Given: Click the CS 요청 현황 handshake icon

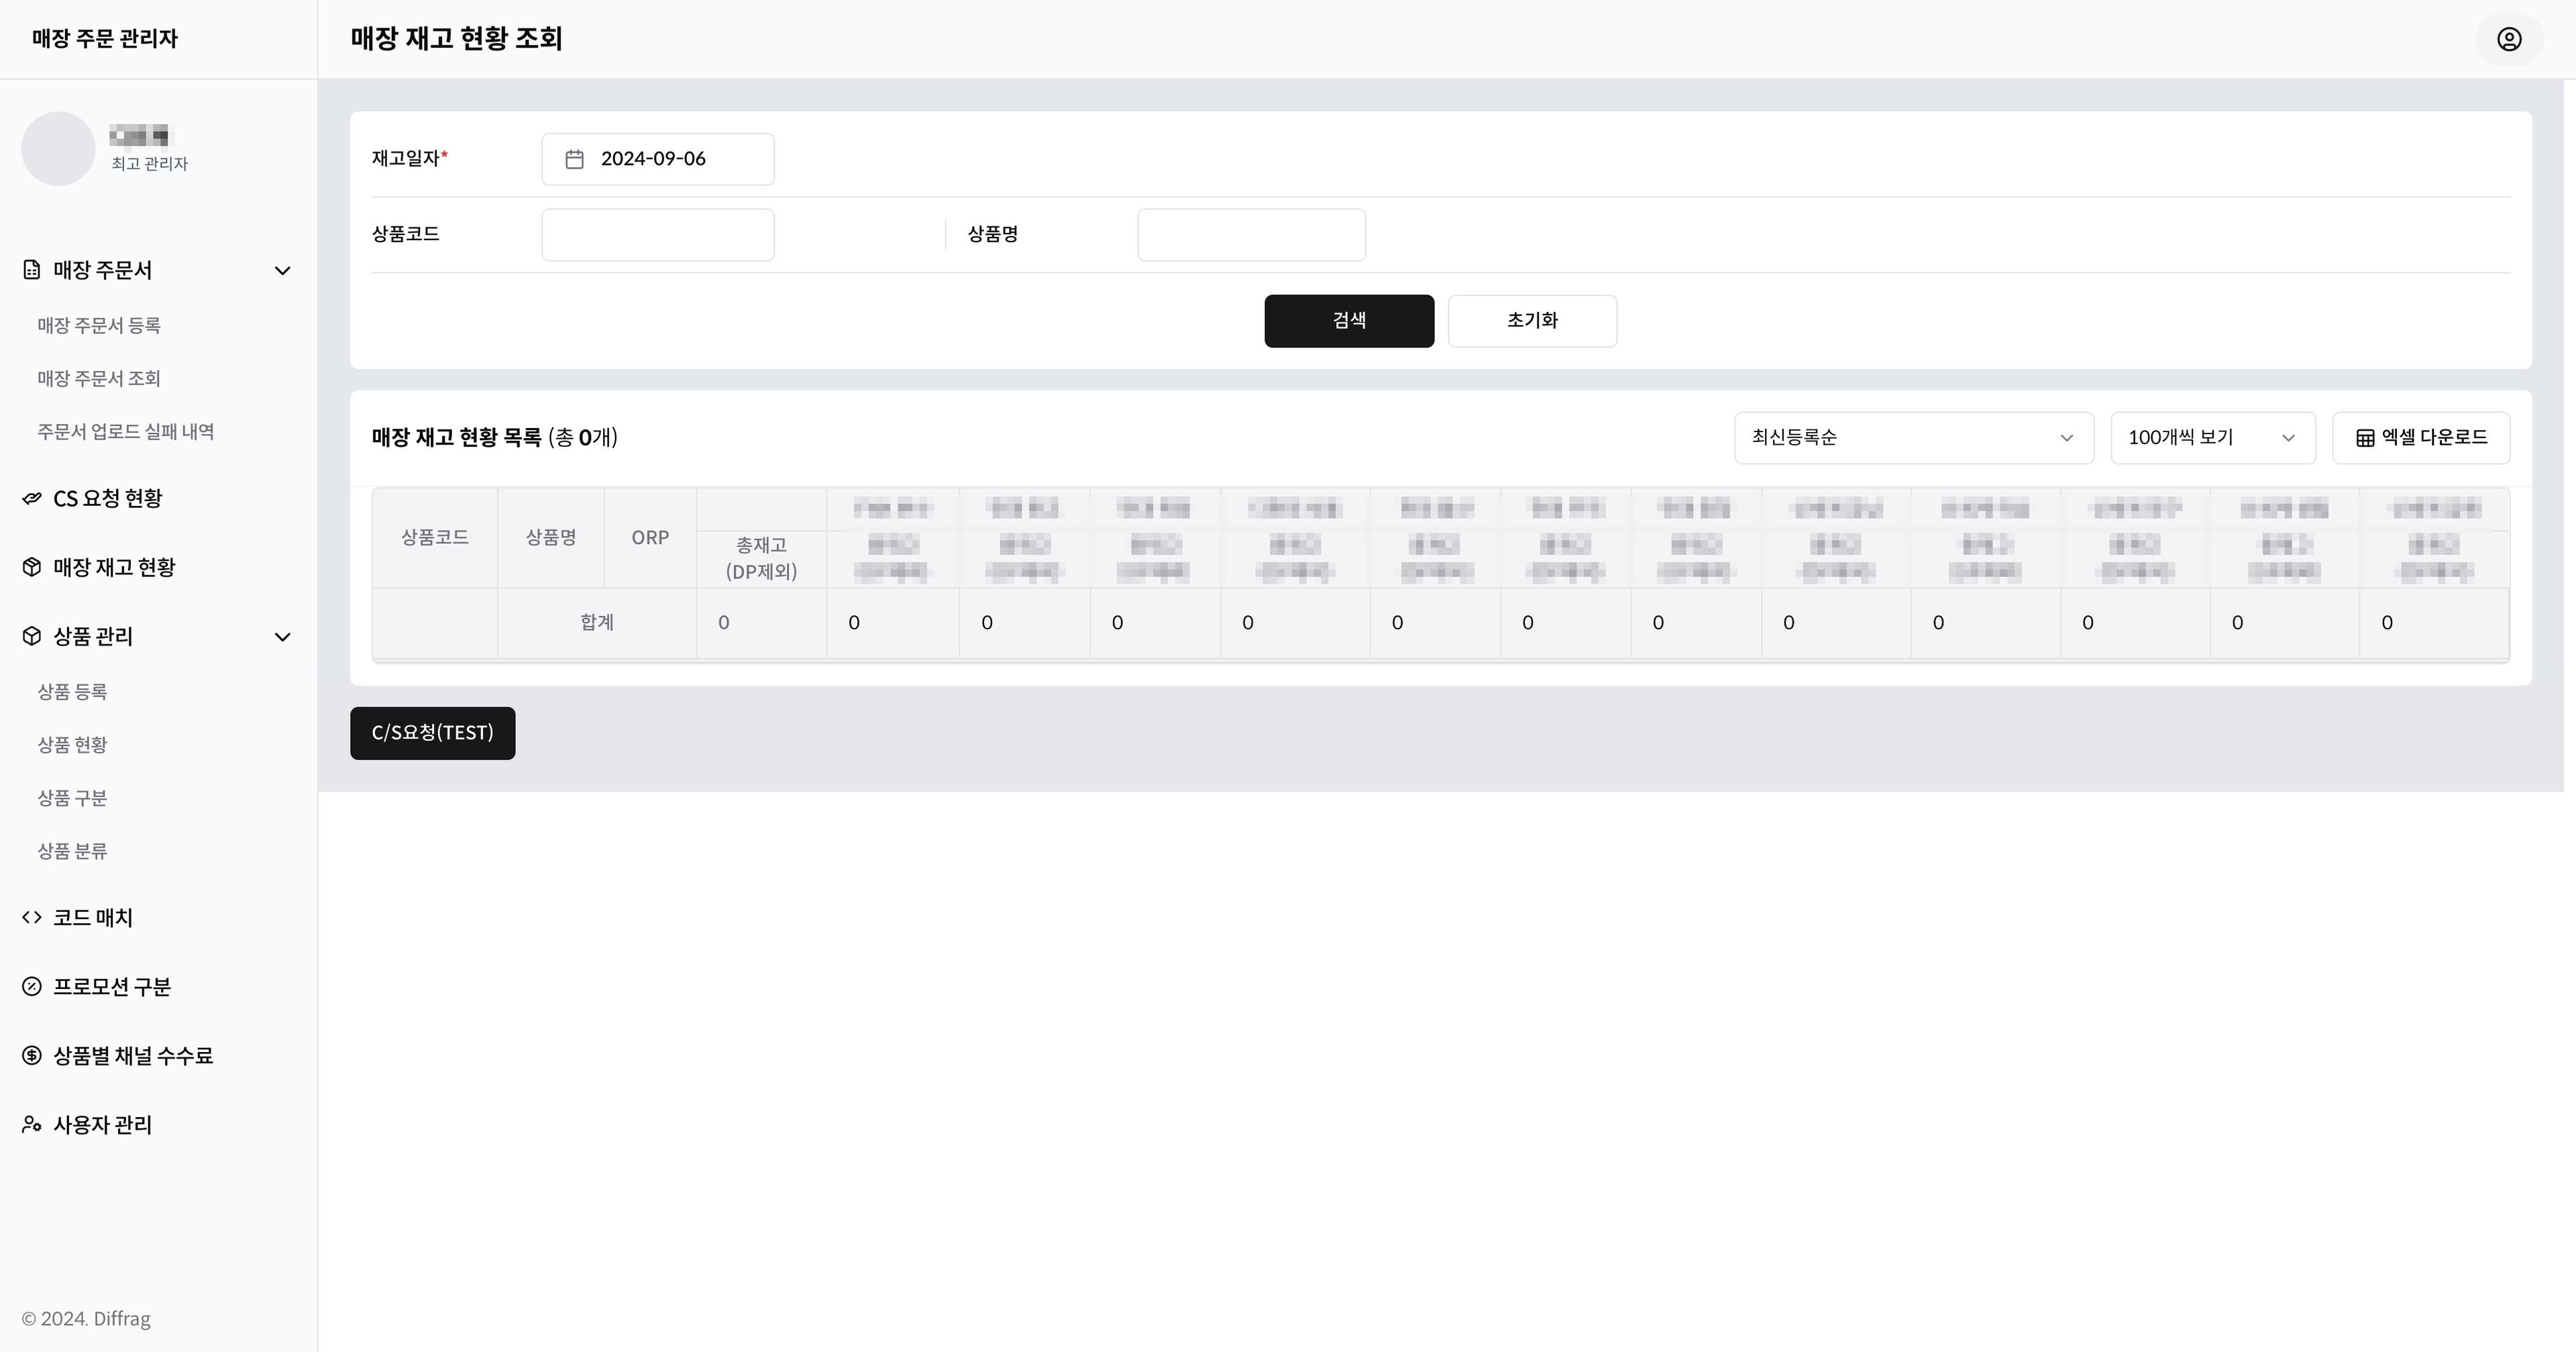Looking at the screenshot, I should [x=32, y=498].
